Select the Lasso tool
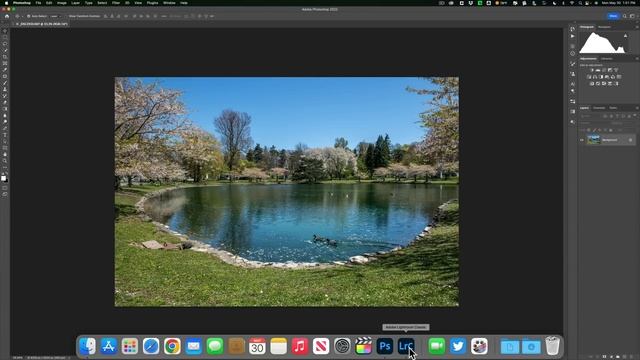This screenshot has height=360, width=640. pos(5,44)
